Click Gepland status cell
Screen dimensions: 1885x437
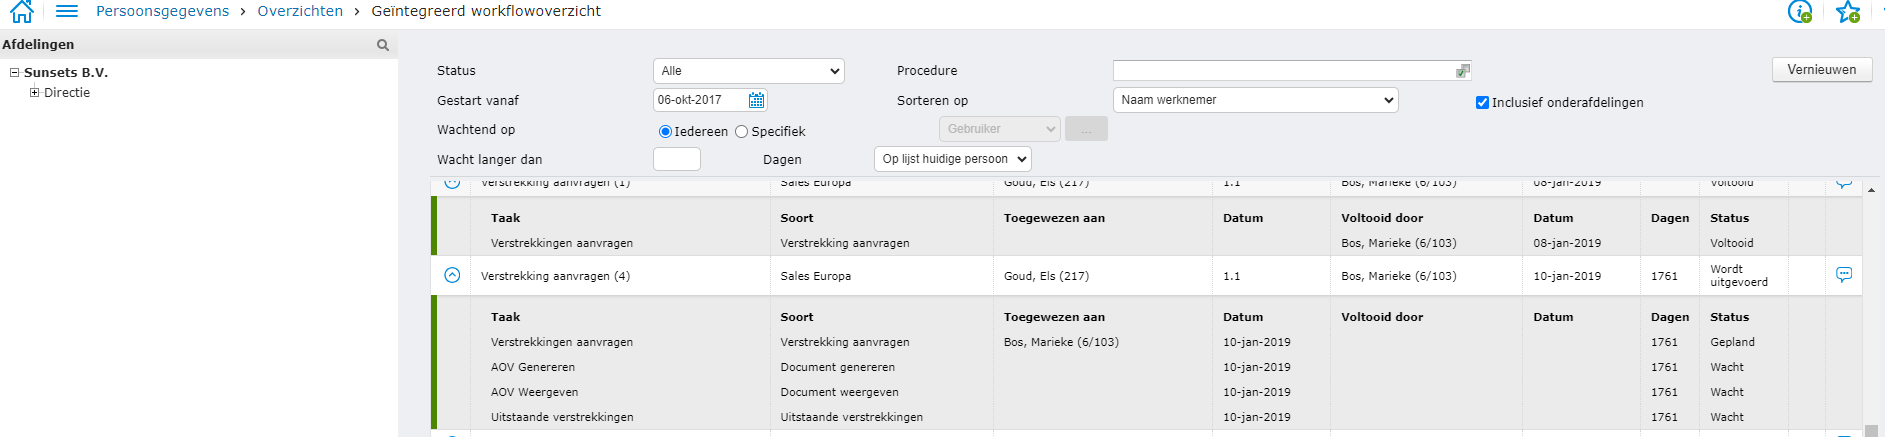pos(1732,342)
